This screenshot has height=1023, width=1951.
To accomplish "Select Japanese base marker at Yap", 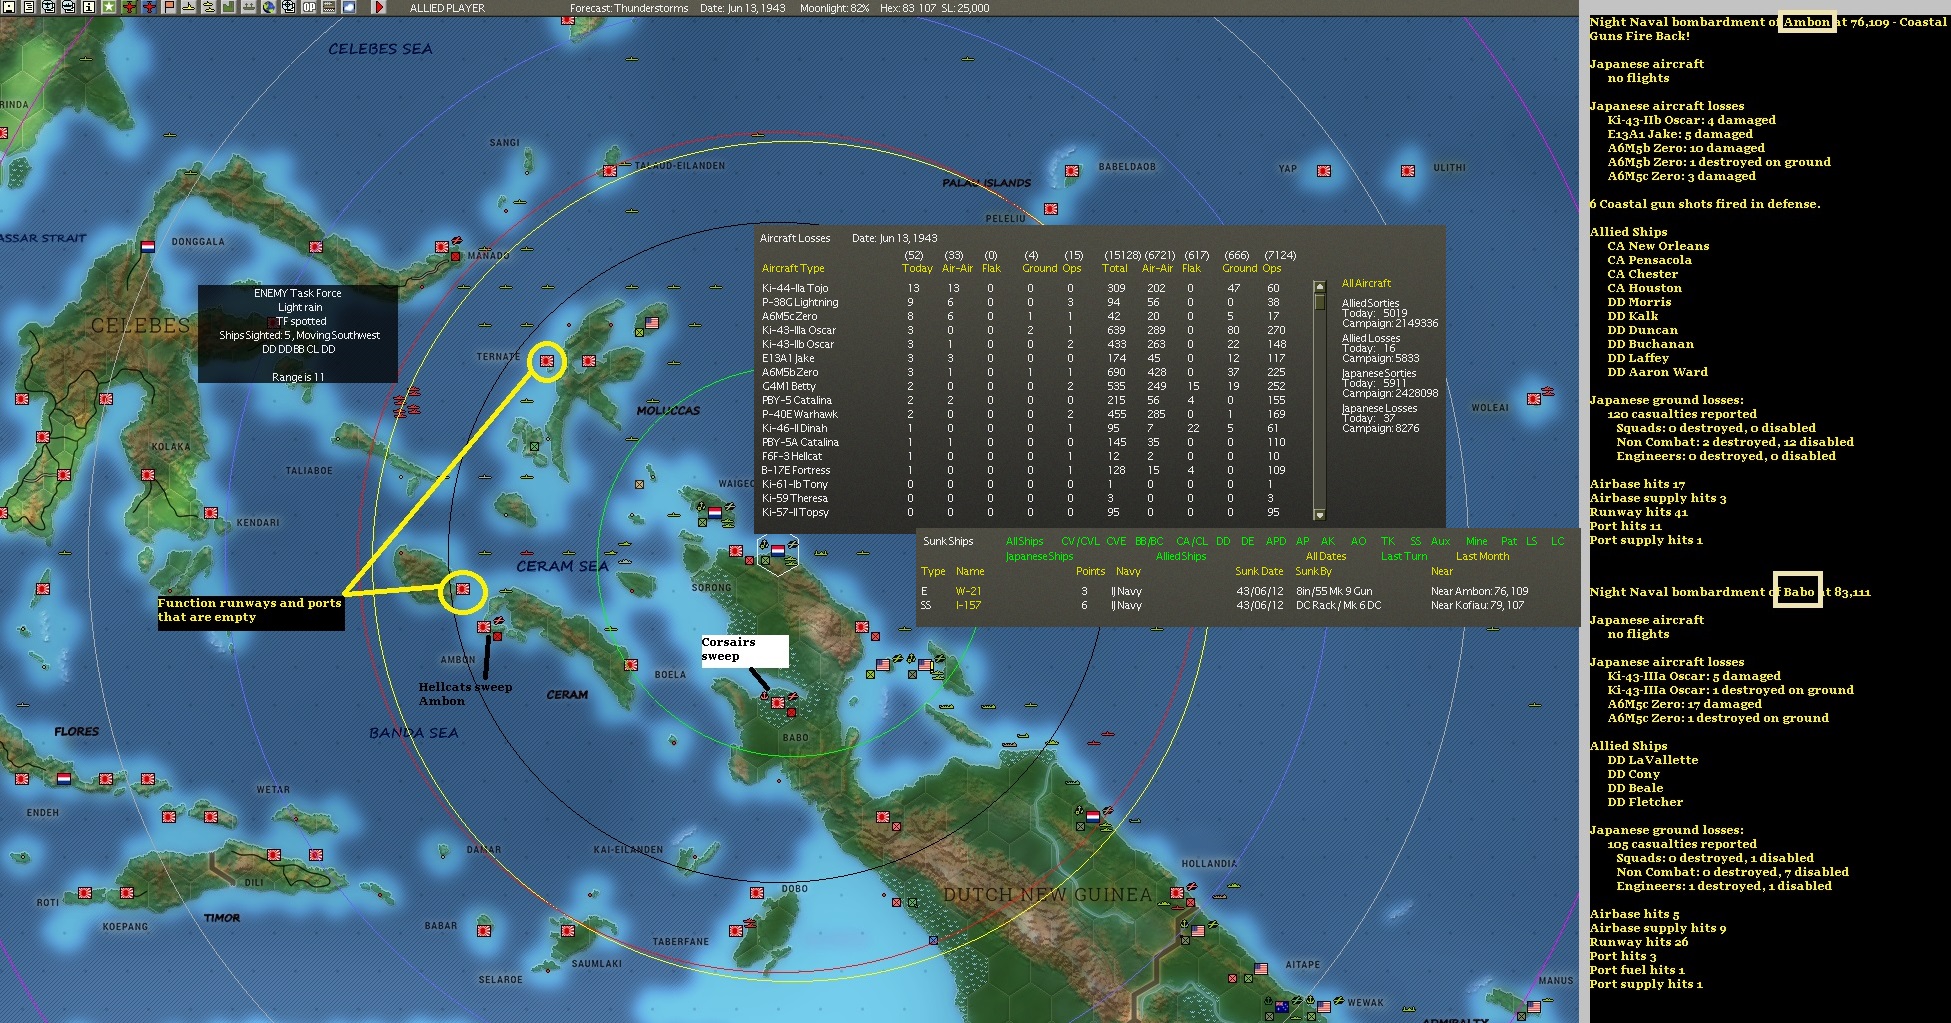I will [1324, 172].
